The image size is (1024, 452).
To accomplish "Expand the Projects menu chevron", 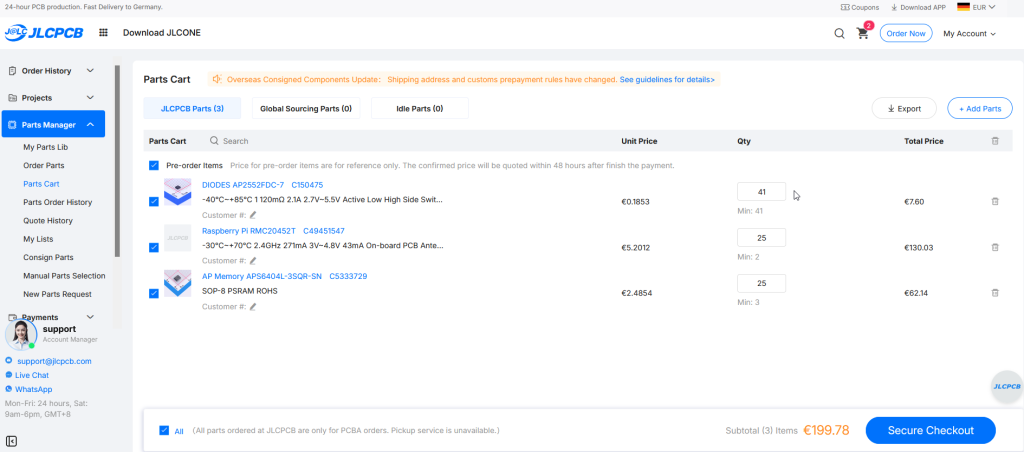I will coord(90,98).
